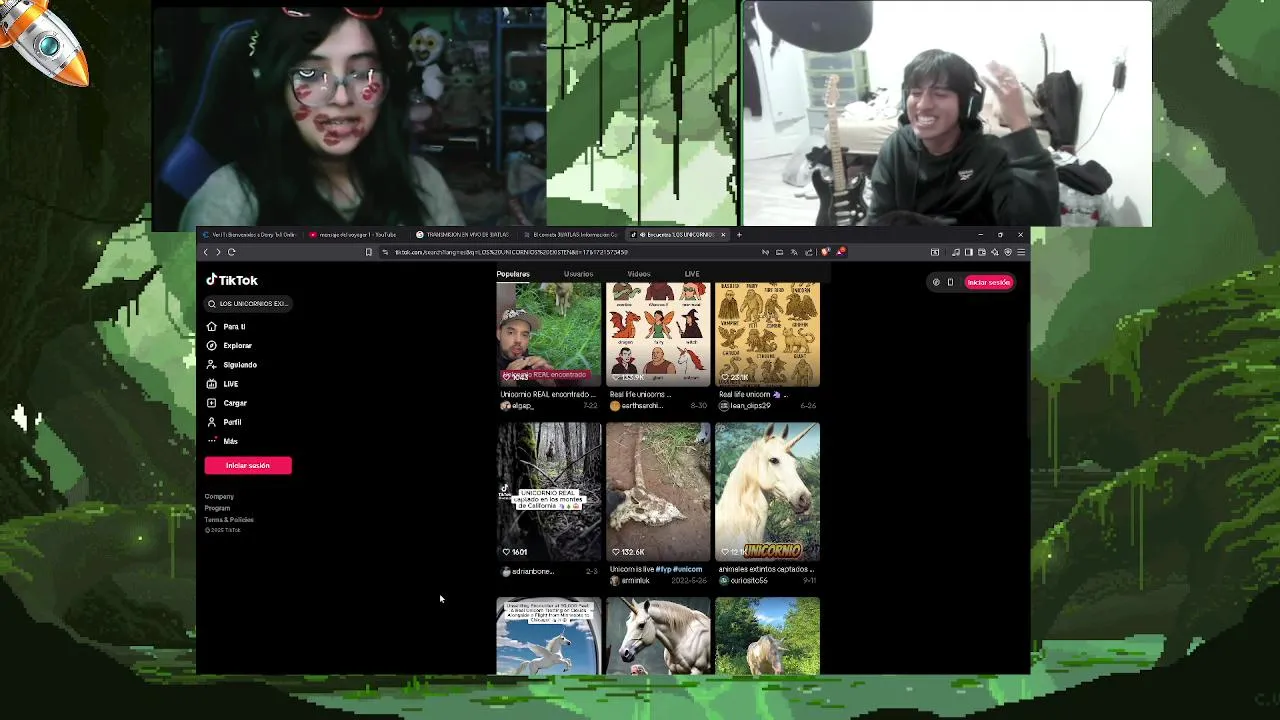Open the flying pegasus airplane window thumbnail
The height and width of the screenshot is (720, 1280).
(x=549, y=636)
